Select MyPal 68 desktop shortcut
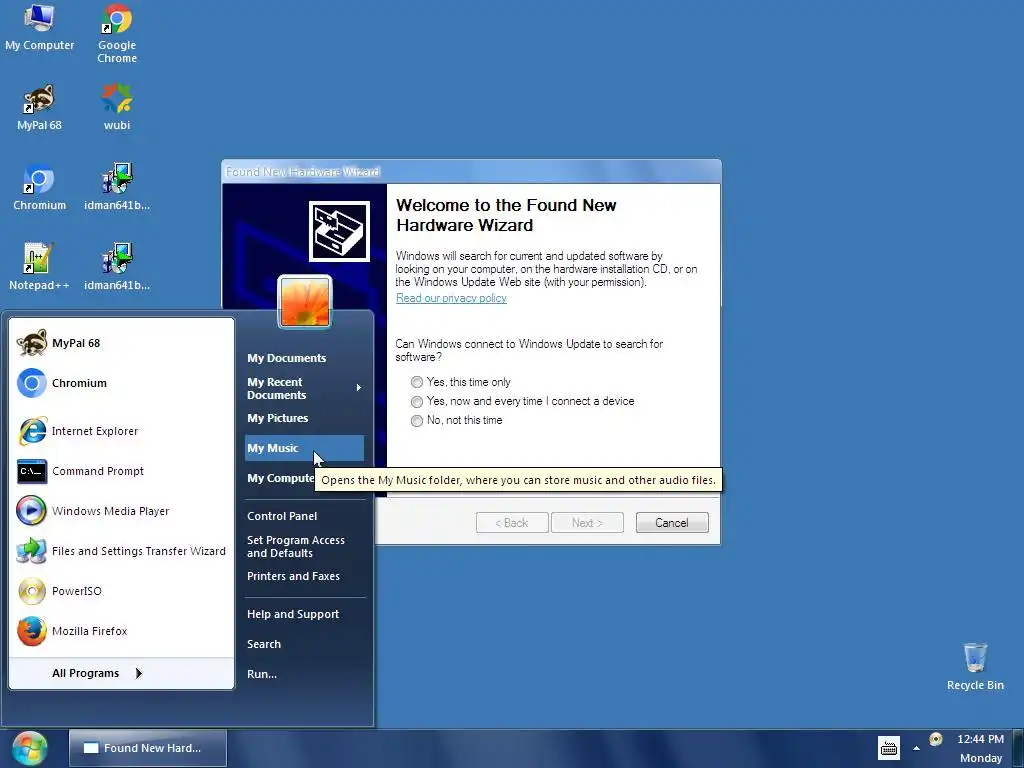 click(39, 108)
